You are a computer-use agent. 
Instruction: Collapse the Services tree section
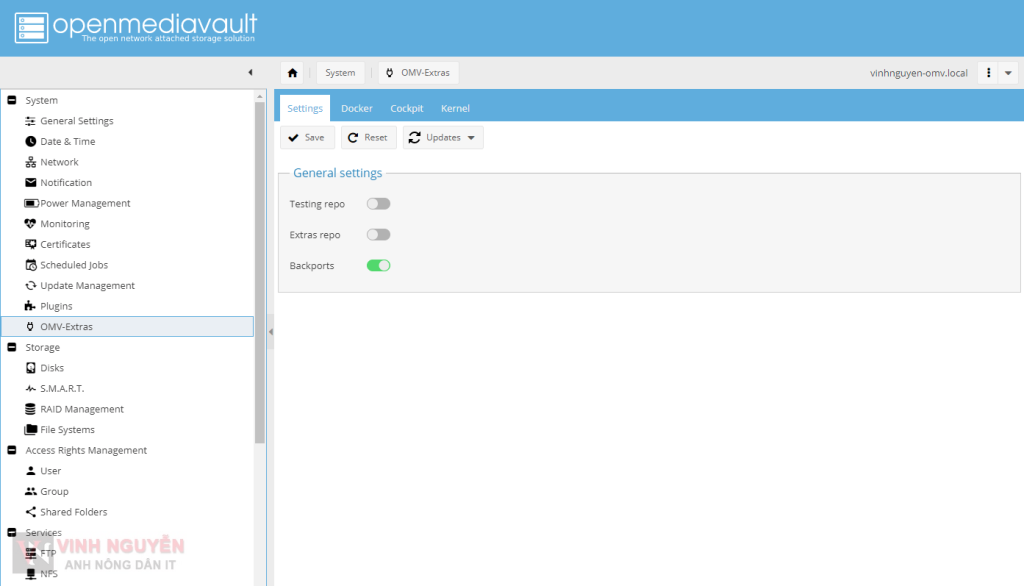pyautogui.click(x=12, y=532)
